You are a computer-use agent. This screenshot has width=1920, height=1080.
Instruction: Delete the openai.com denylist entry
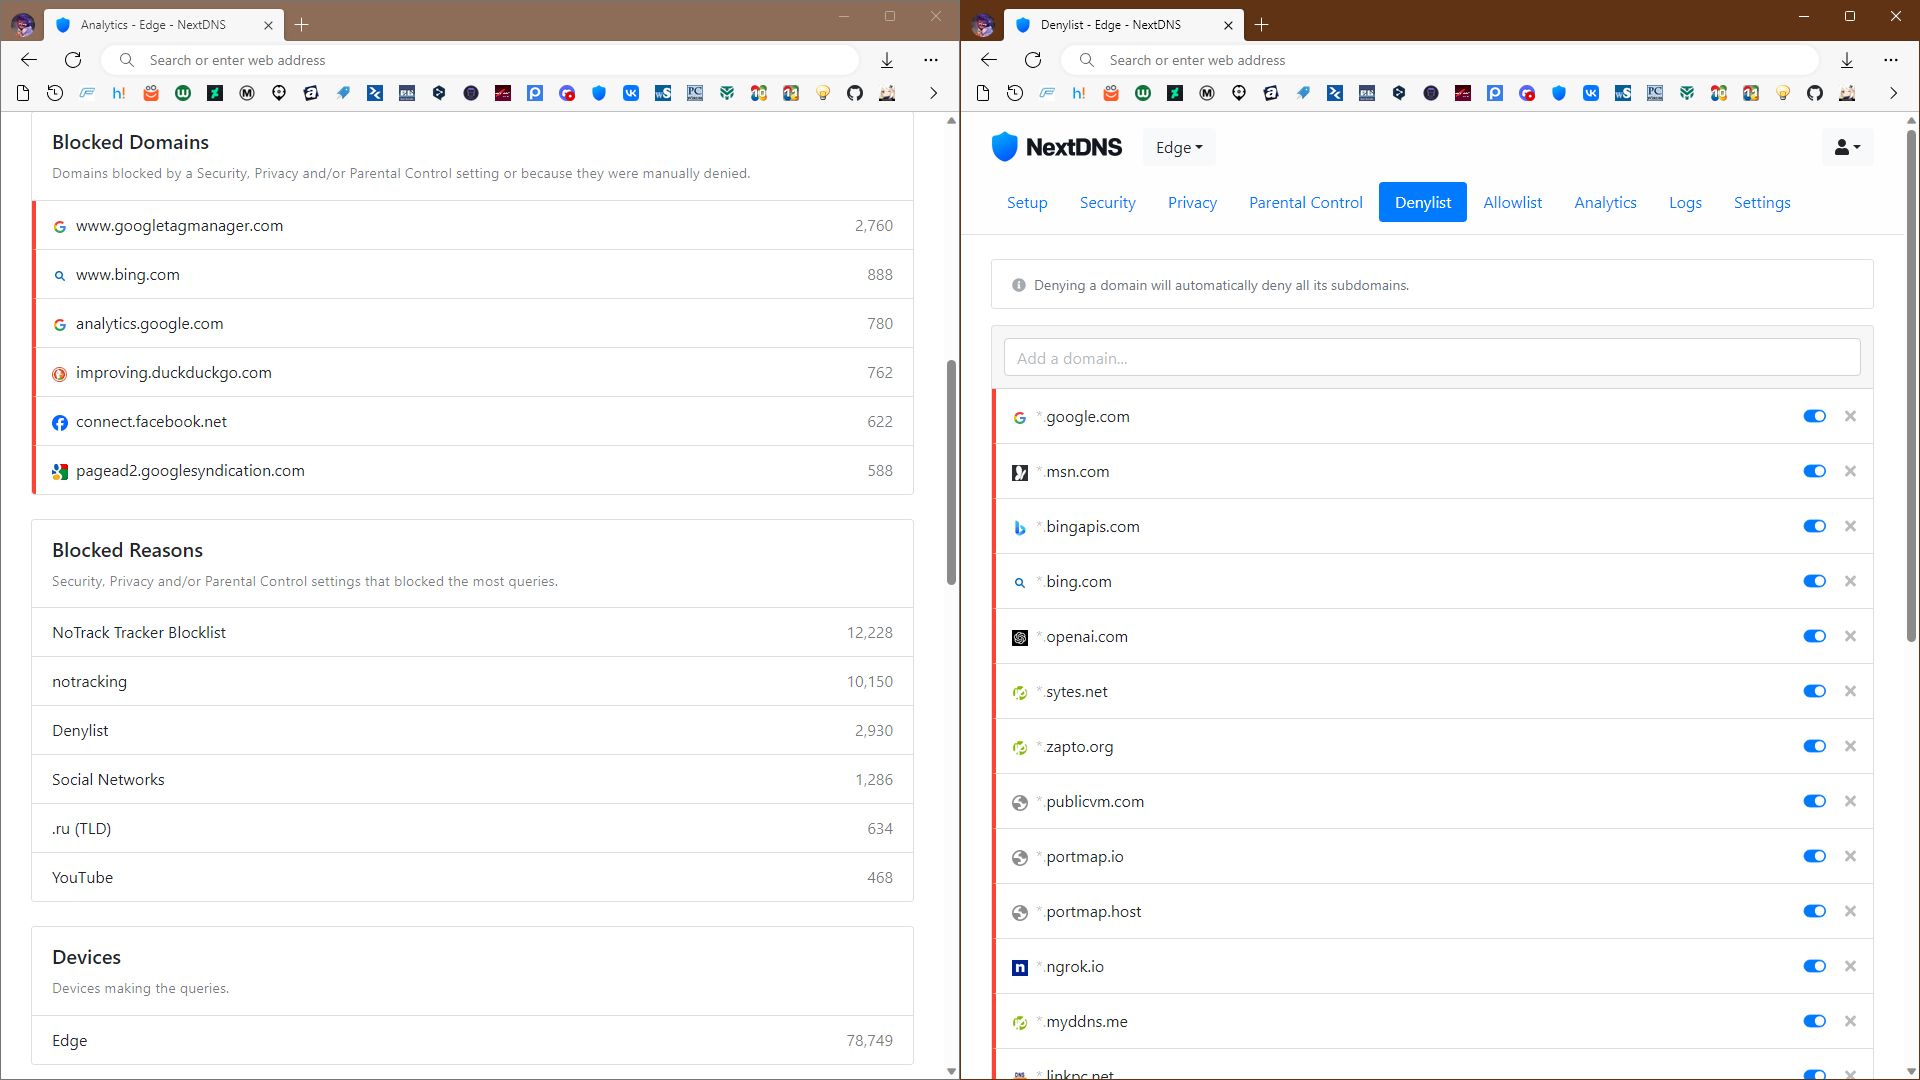coord(1850,636)
